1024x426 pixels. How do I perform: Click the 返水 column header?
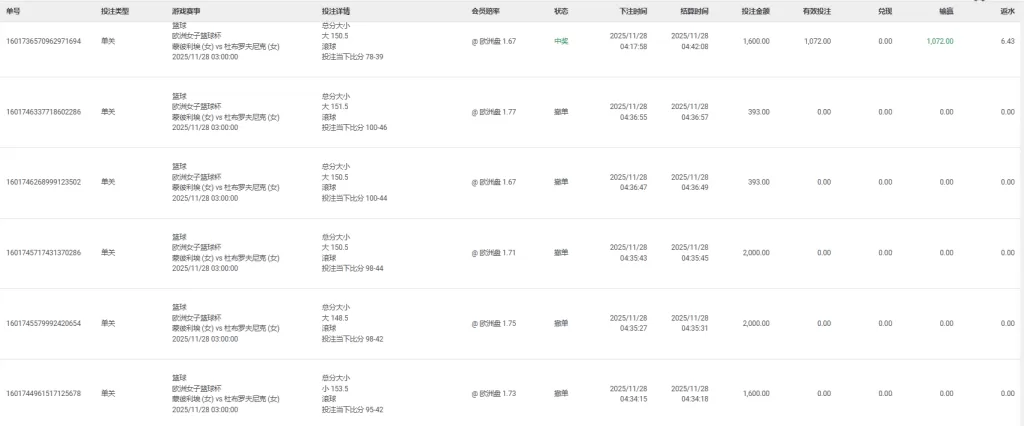(1007, 10)
